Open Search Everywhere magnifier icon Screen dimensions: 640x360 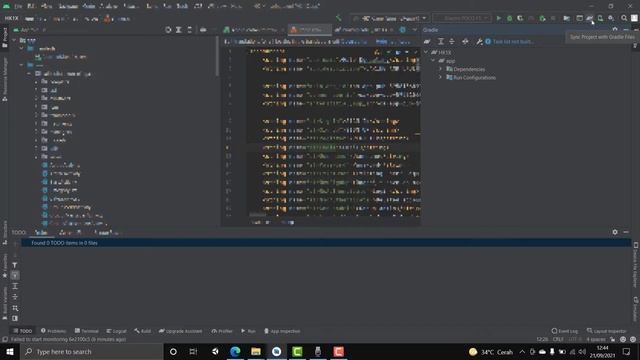tap(624, 18)
